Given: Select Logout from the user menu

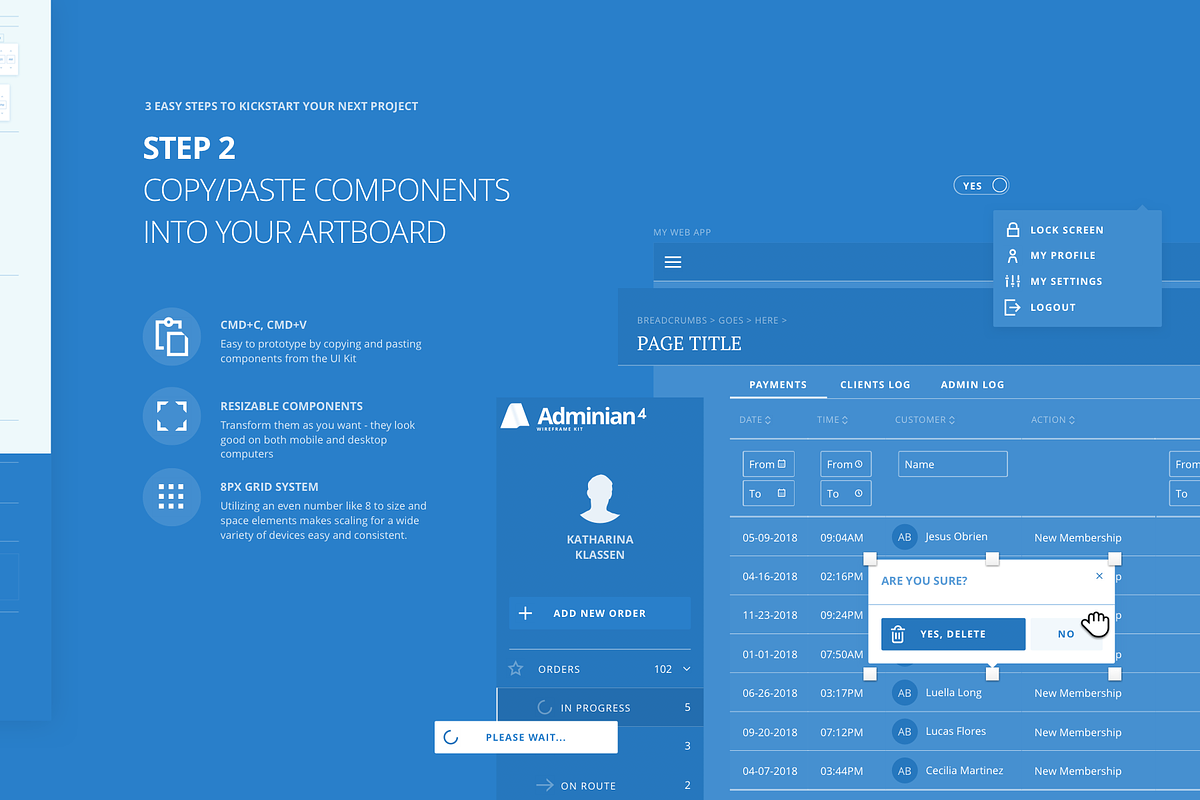Looking at the screenshot, I should [x=1053, y=307].
